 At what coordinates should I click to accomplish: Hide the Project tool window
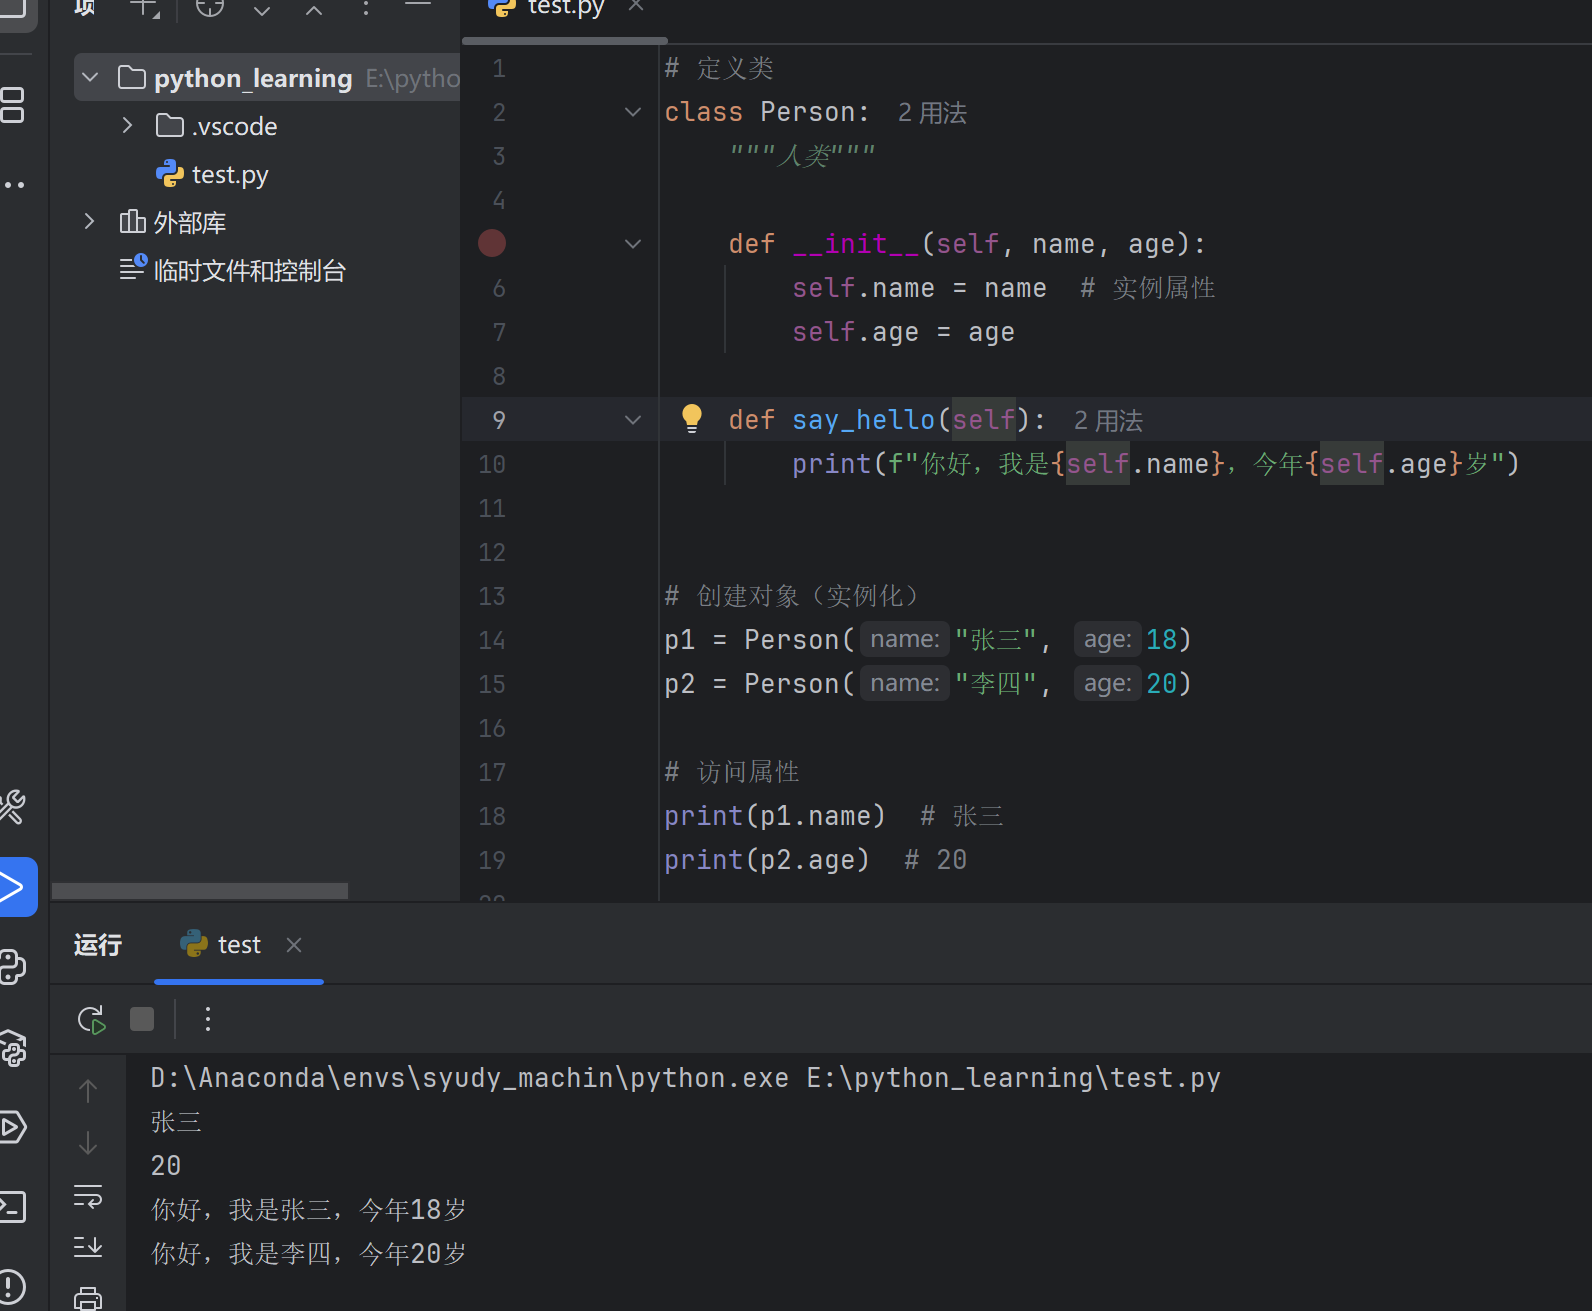(418, 6)
